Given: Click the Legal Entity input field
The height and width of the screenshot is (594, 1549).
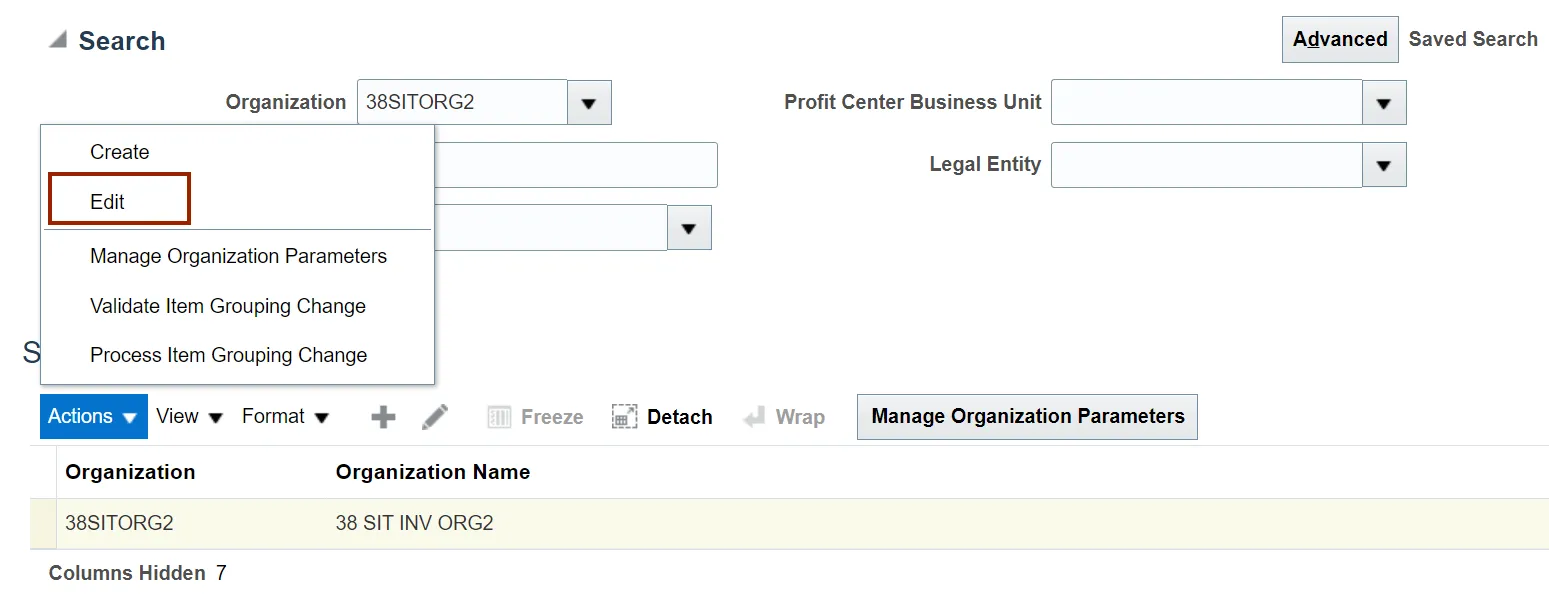Looking at the screenshot, I should pyautogui.click(x=1206, y=165).
